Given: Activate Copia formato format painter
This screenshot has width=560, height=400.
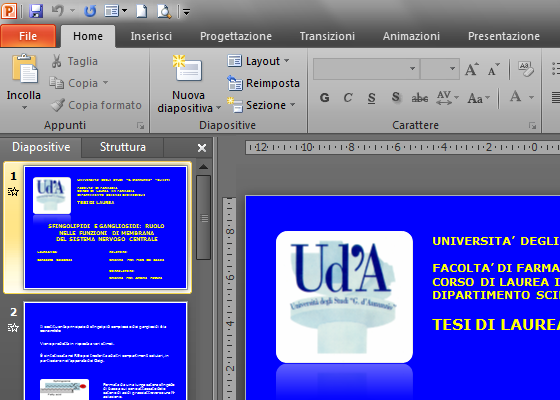Looking at the screenshot, I should [x=96, y=105].
